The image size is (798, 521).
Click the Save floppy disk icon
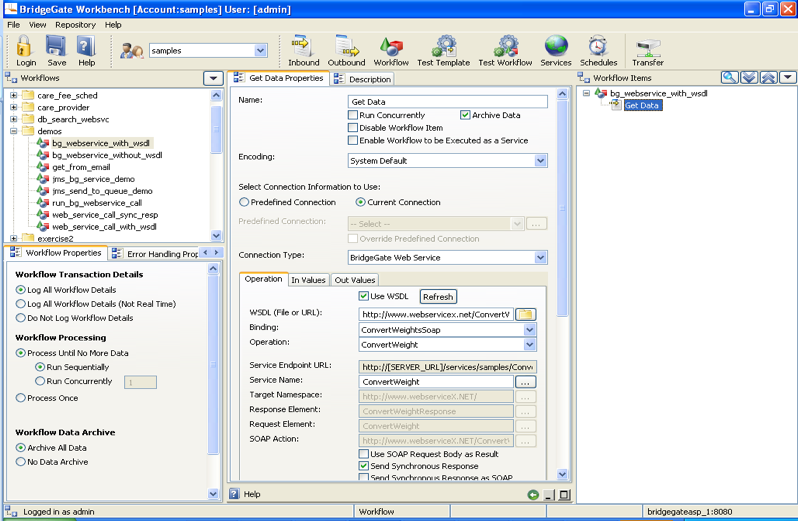click(56, 46)
